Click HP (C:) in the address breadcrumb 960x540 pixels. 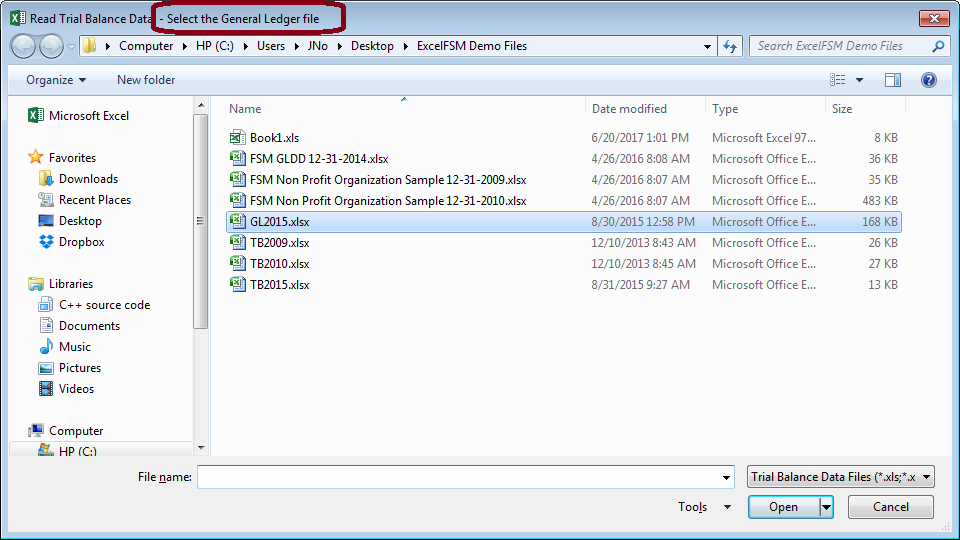pos(215,46)
